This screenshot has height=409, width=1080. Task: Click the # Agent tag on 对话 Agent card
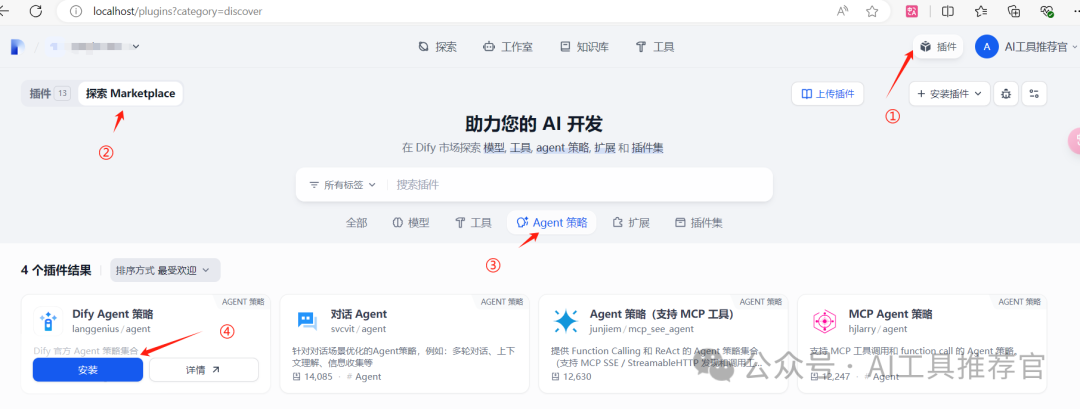364,377
